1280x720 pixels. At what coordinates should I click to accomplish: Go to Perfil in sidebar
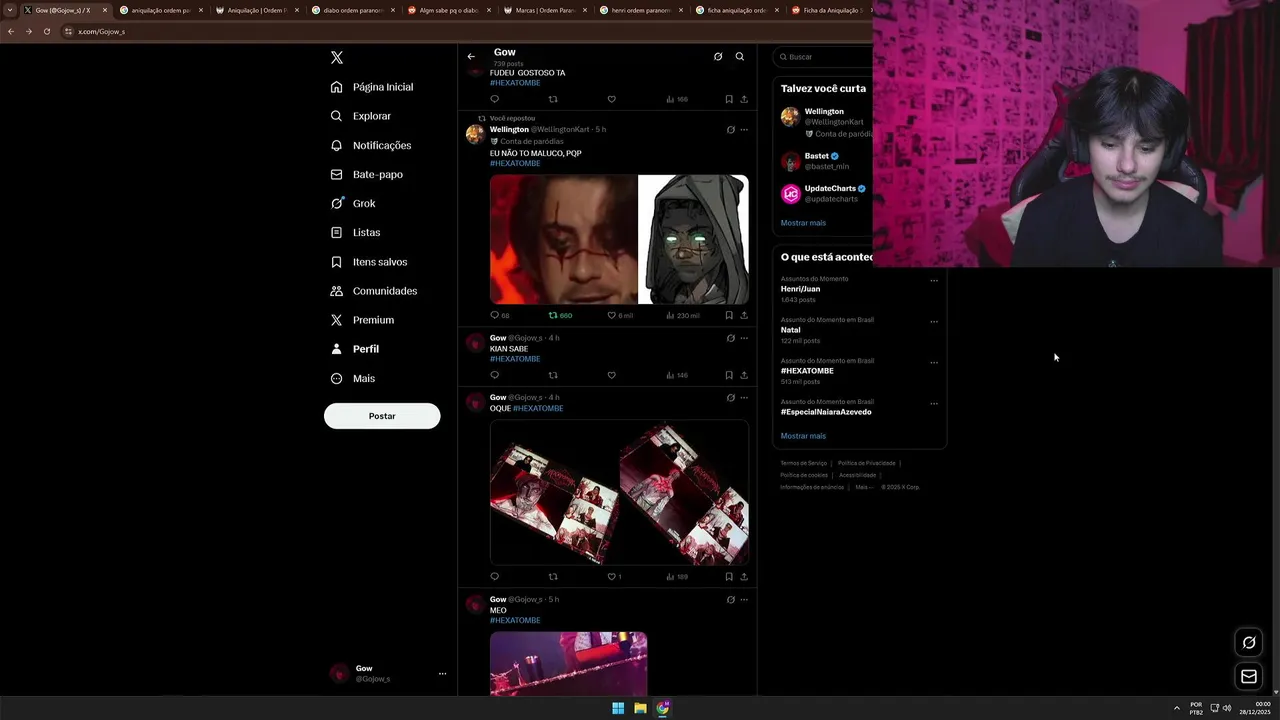355,349
